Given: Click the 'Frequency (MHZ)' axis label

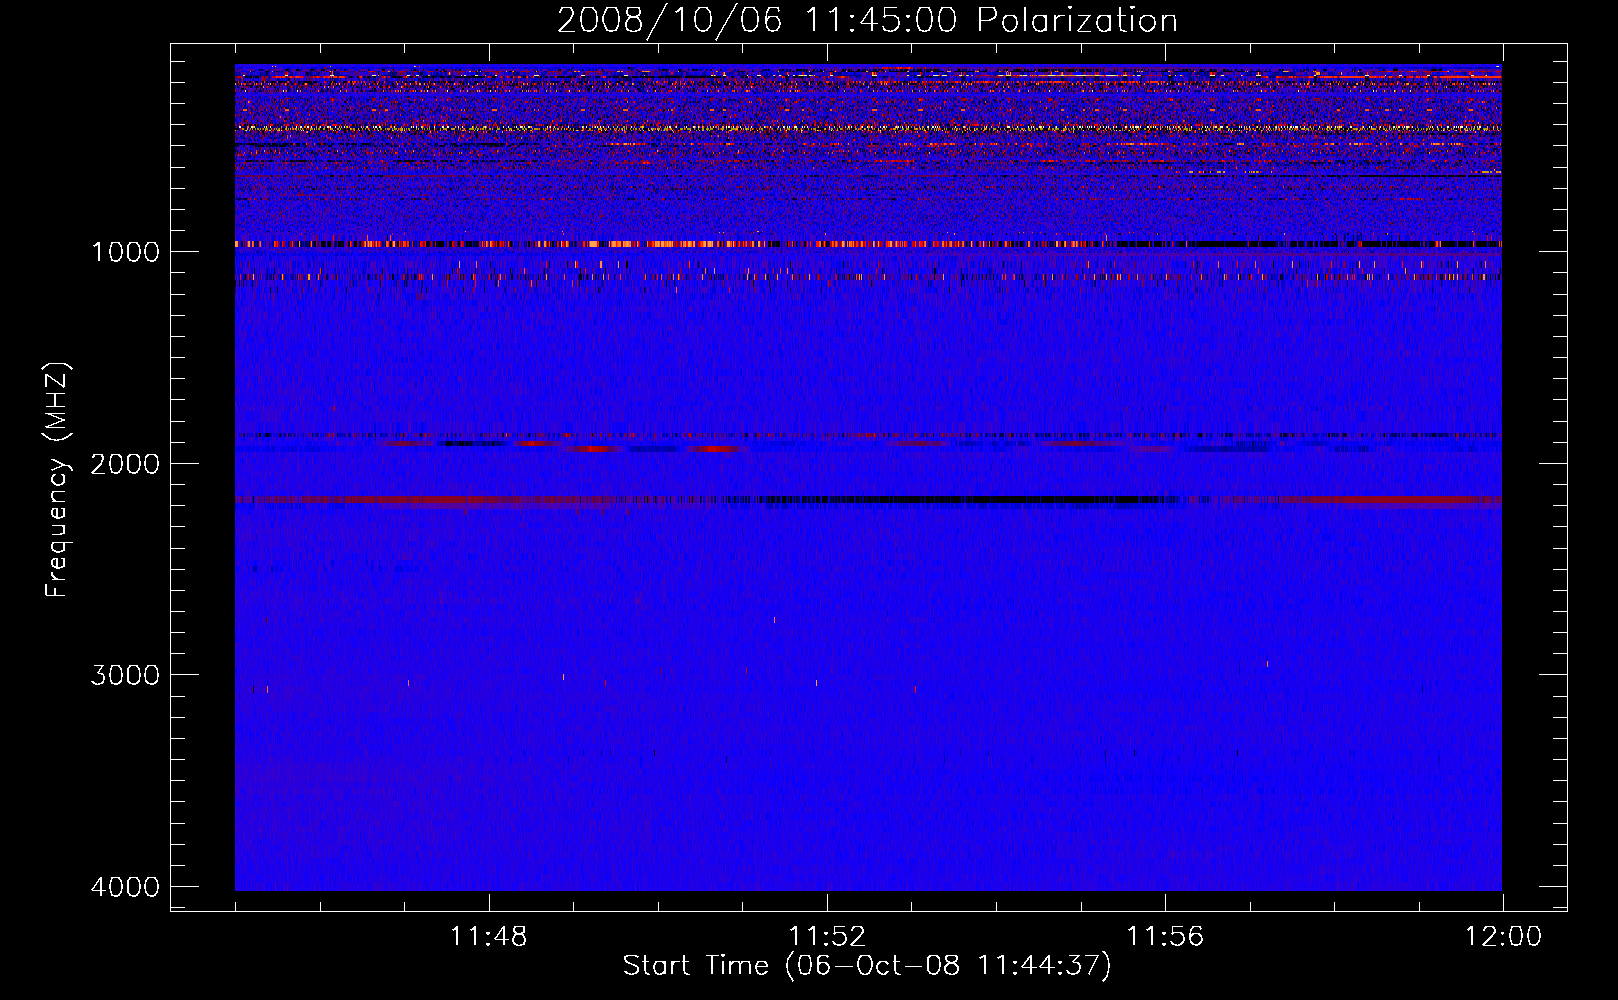Looking at the screenshot, I should (x=58, y=480).
